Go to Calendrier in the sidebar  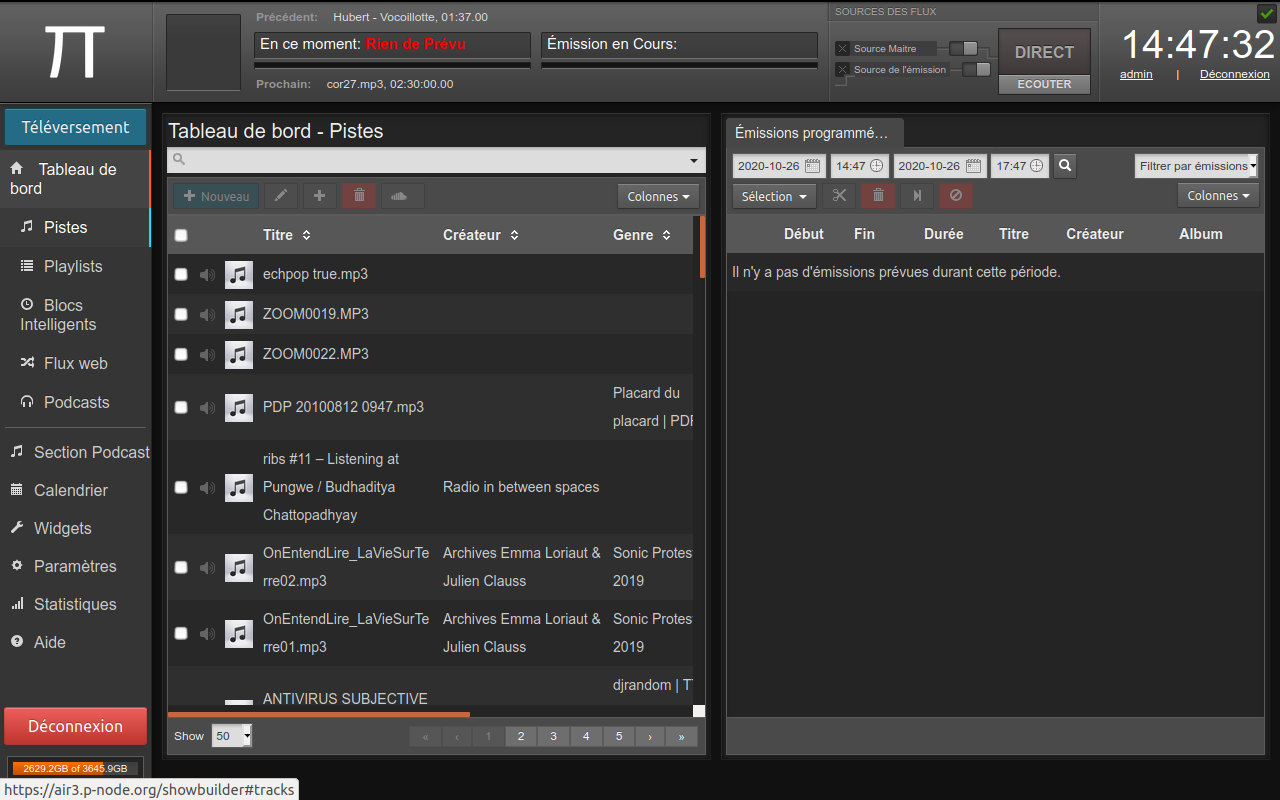click(70, 490)
